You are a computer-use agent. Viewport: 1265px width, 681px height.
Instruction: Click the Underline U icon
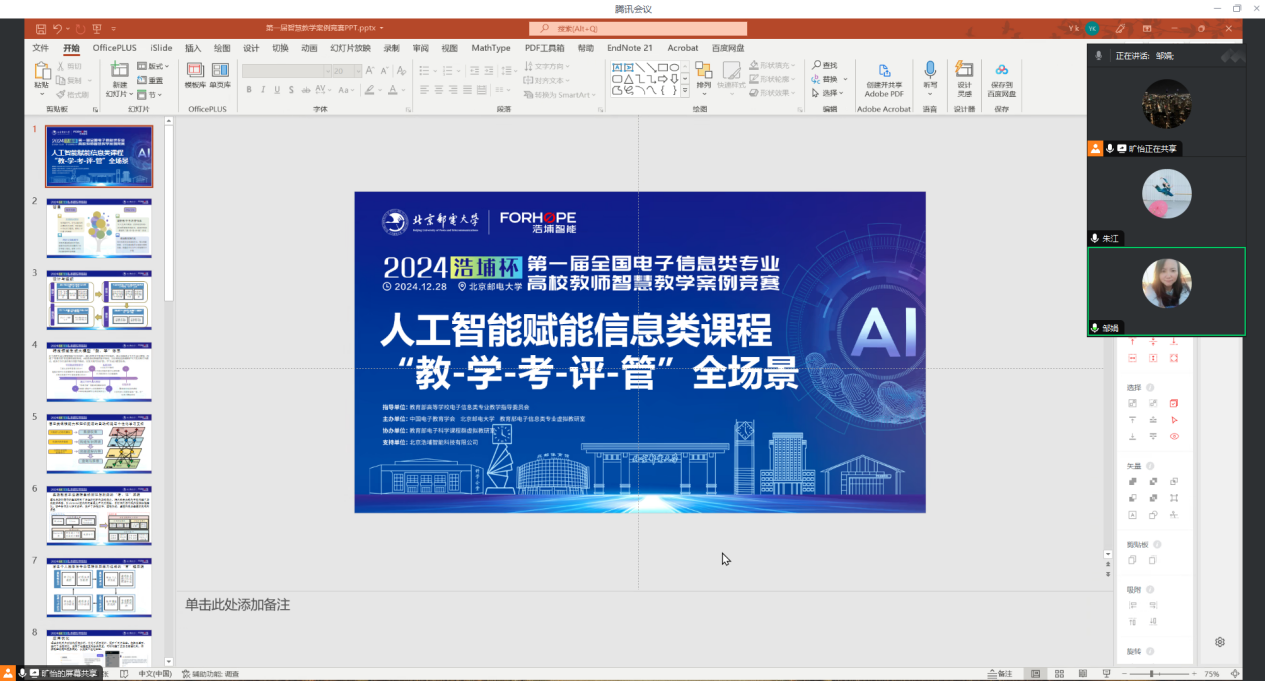pyautogui.click(x=277, y=89)
